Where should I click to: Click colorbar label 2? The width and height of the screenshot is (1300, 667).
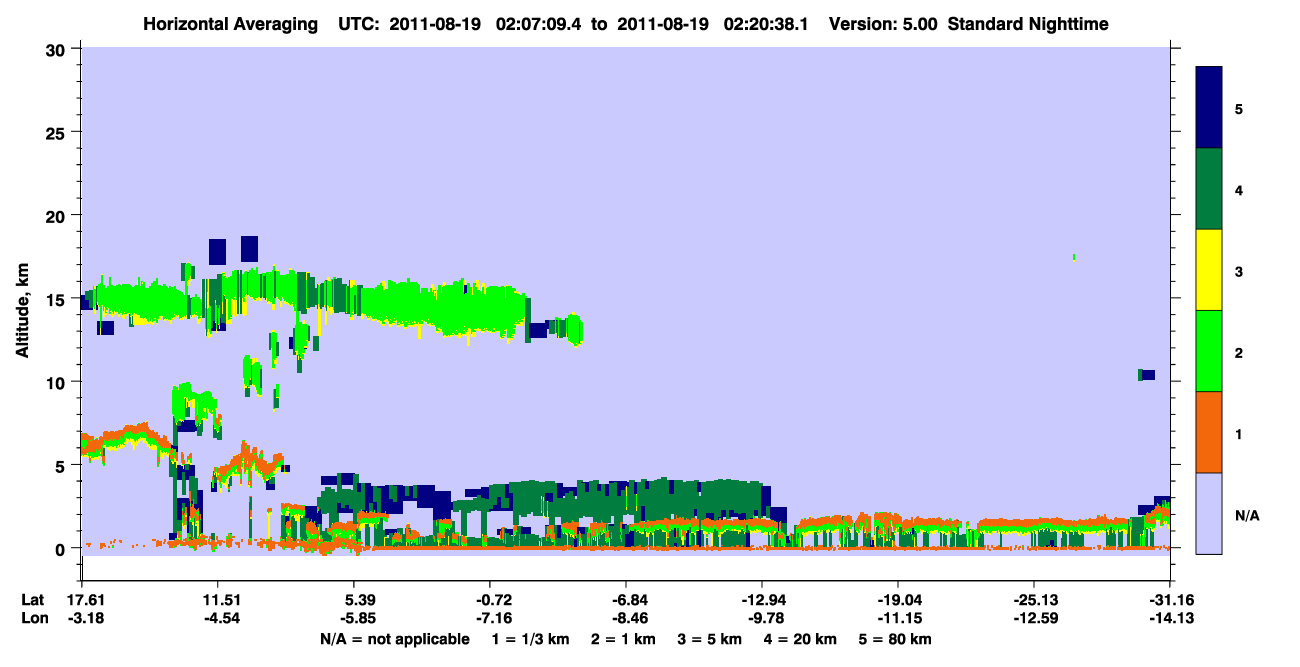pos(1239,353)
